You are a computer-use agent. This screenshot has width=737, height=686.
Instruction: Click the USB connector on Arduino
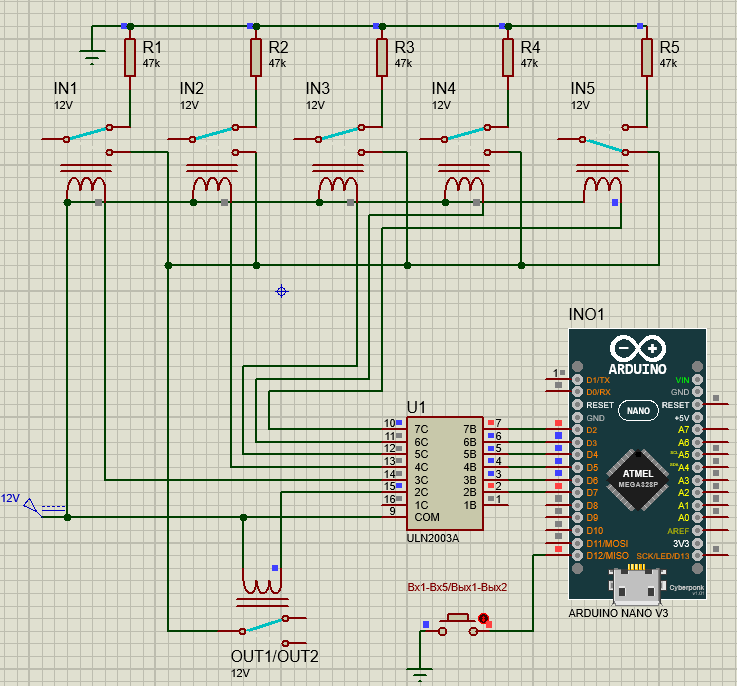click(x=638, y=585)
